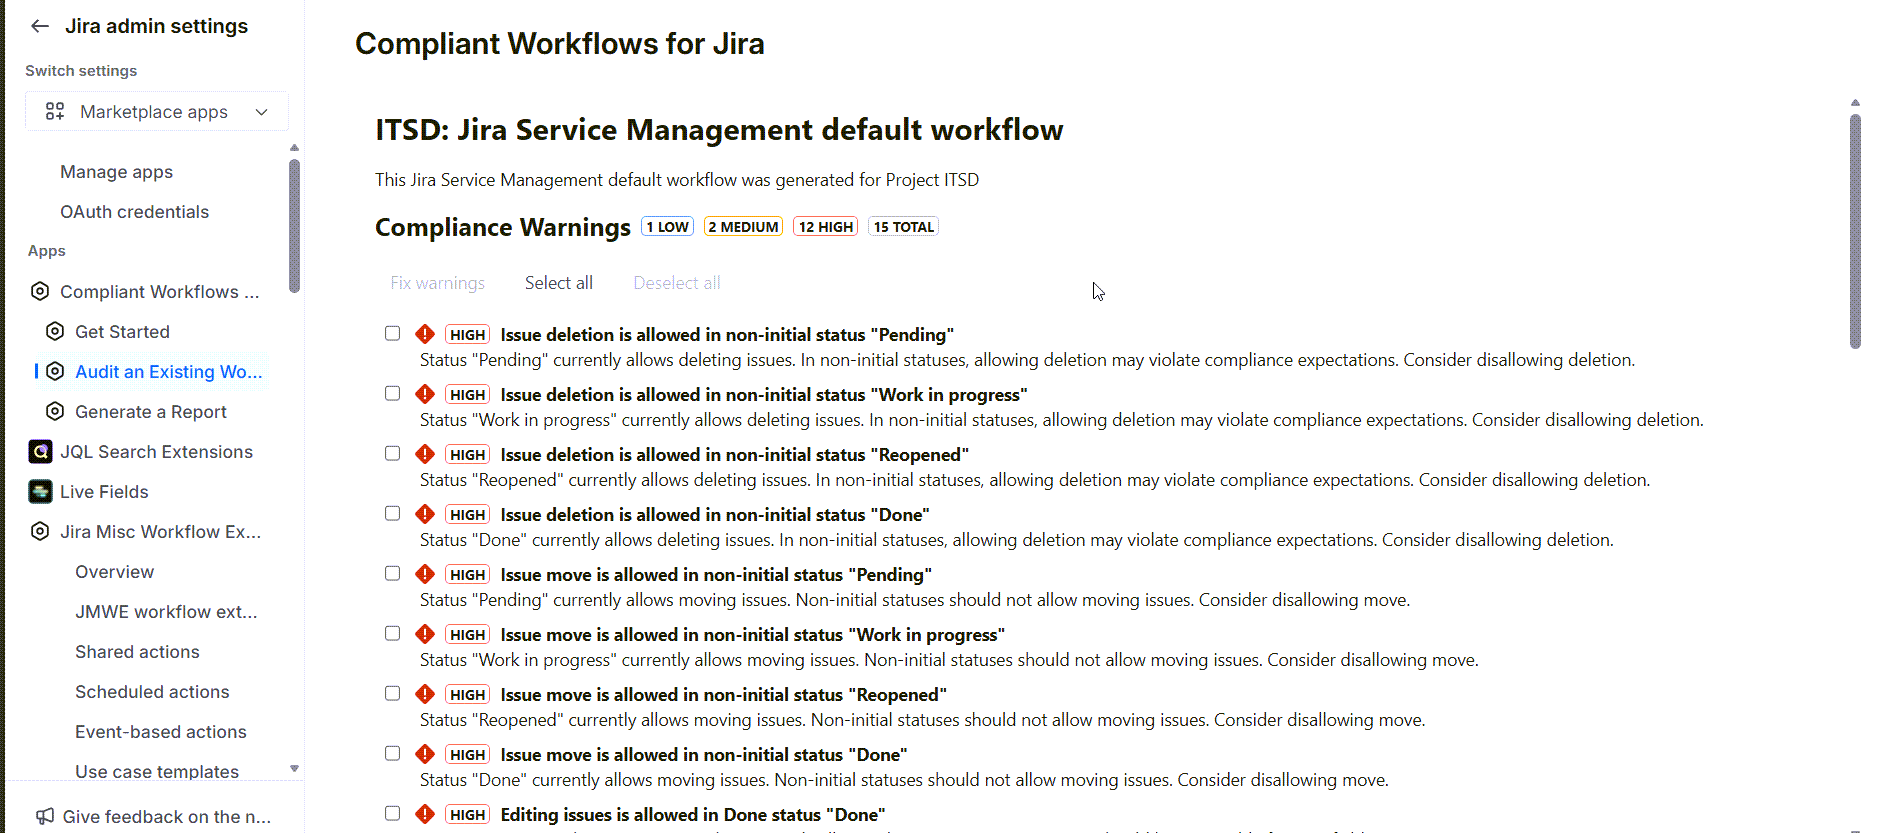Image resolution: width=1877 pixels, height=833 pixels.
Task: Click the JQL Search Extensions app icon
Action: coord(40,451)
